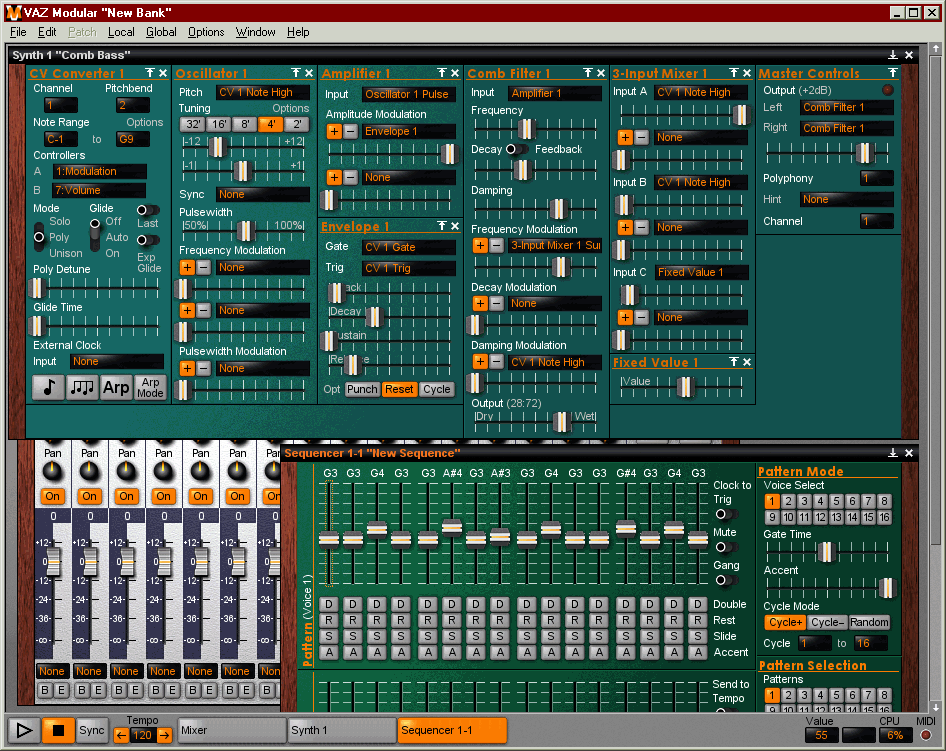Click the Reset button in Envelope 1

tap(399, 390)
